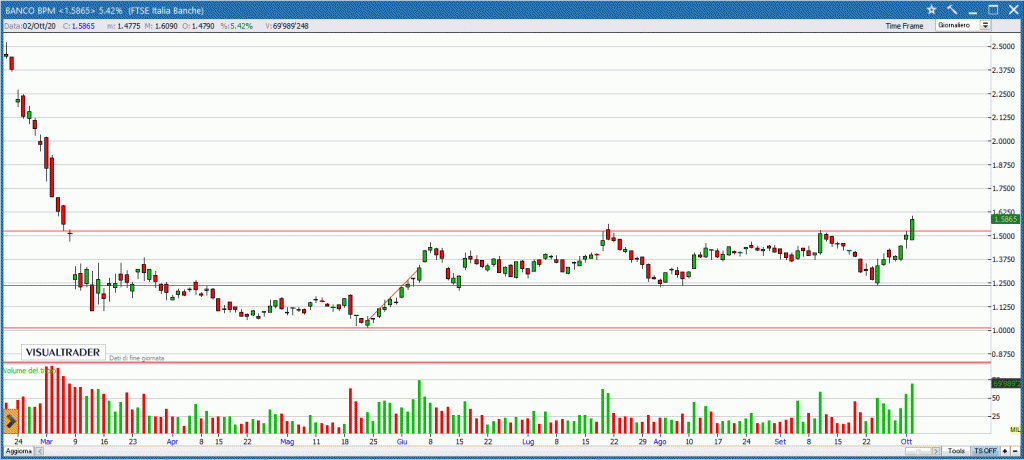Open the Tools menu
The image size is (1024, 460).
click(957, 452)
